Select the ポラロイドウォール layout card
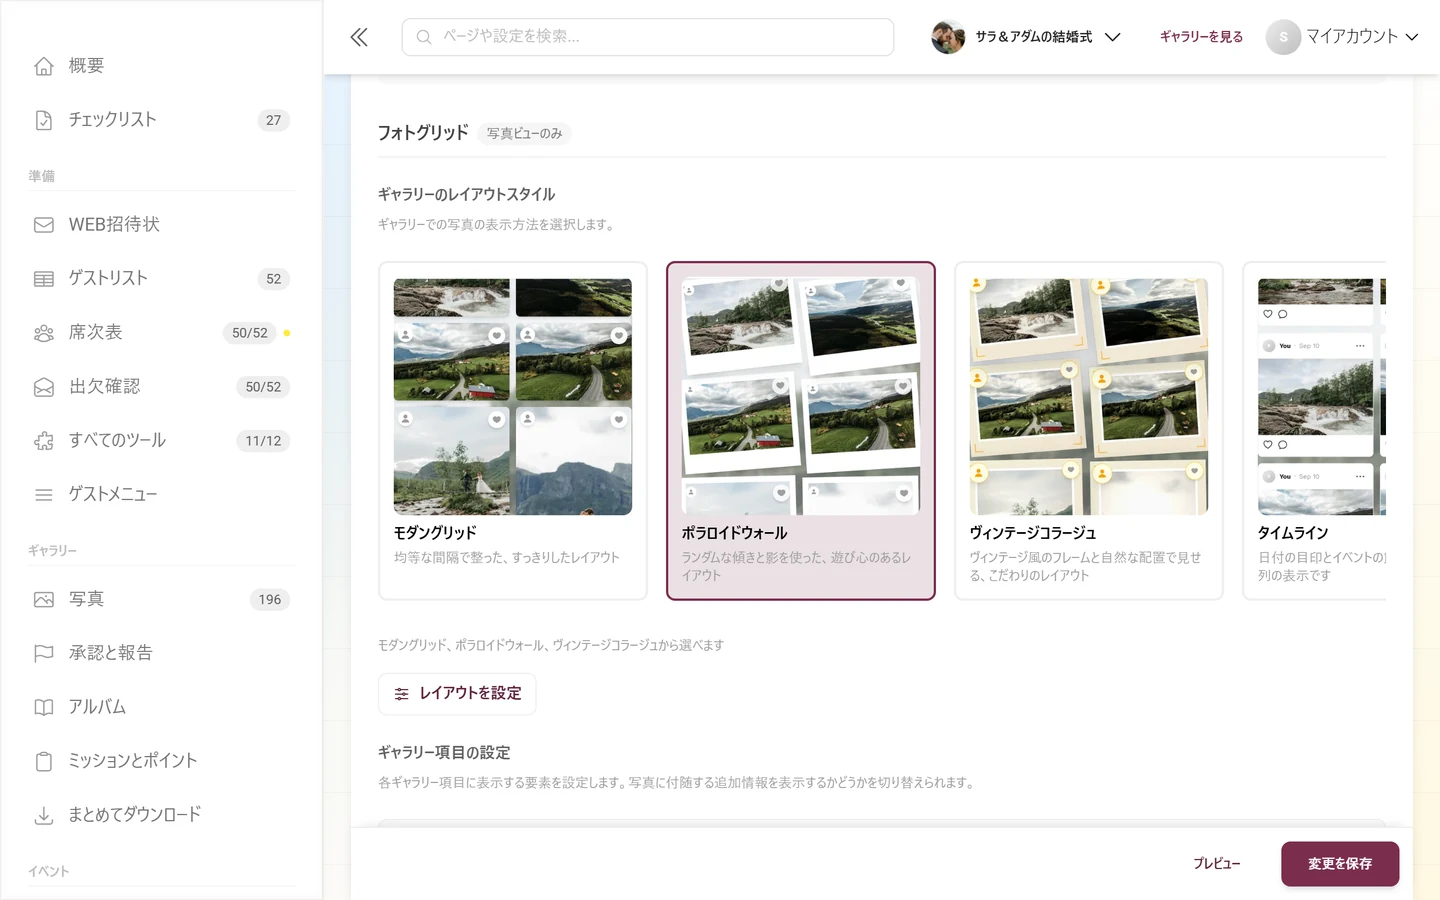The height and width of the screenshot is (900, 1440). (801, 431)
